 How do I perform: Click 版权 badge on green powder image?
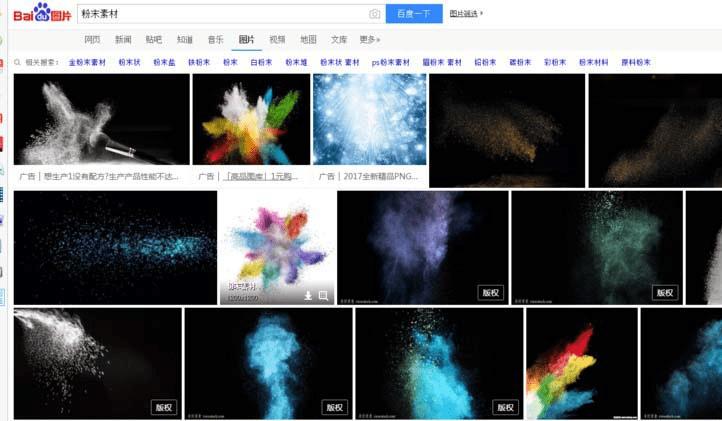pyautogui.click(x=665, y=292)
